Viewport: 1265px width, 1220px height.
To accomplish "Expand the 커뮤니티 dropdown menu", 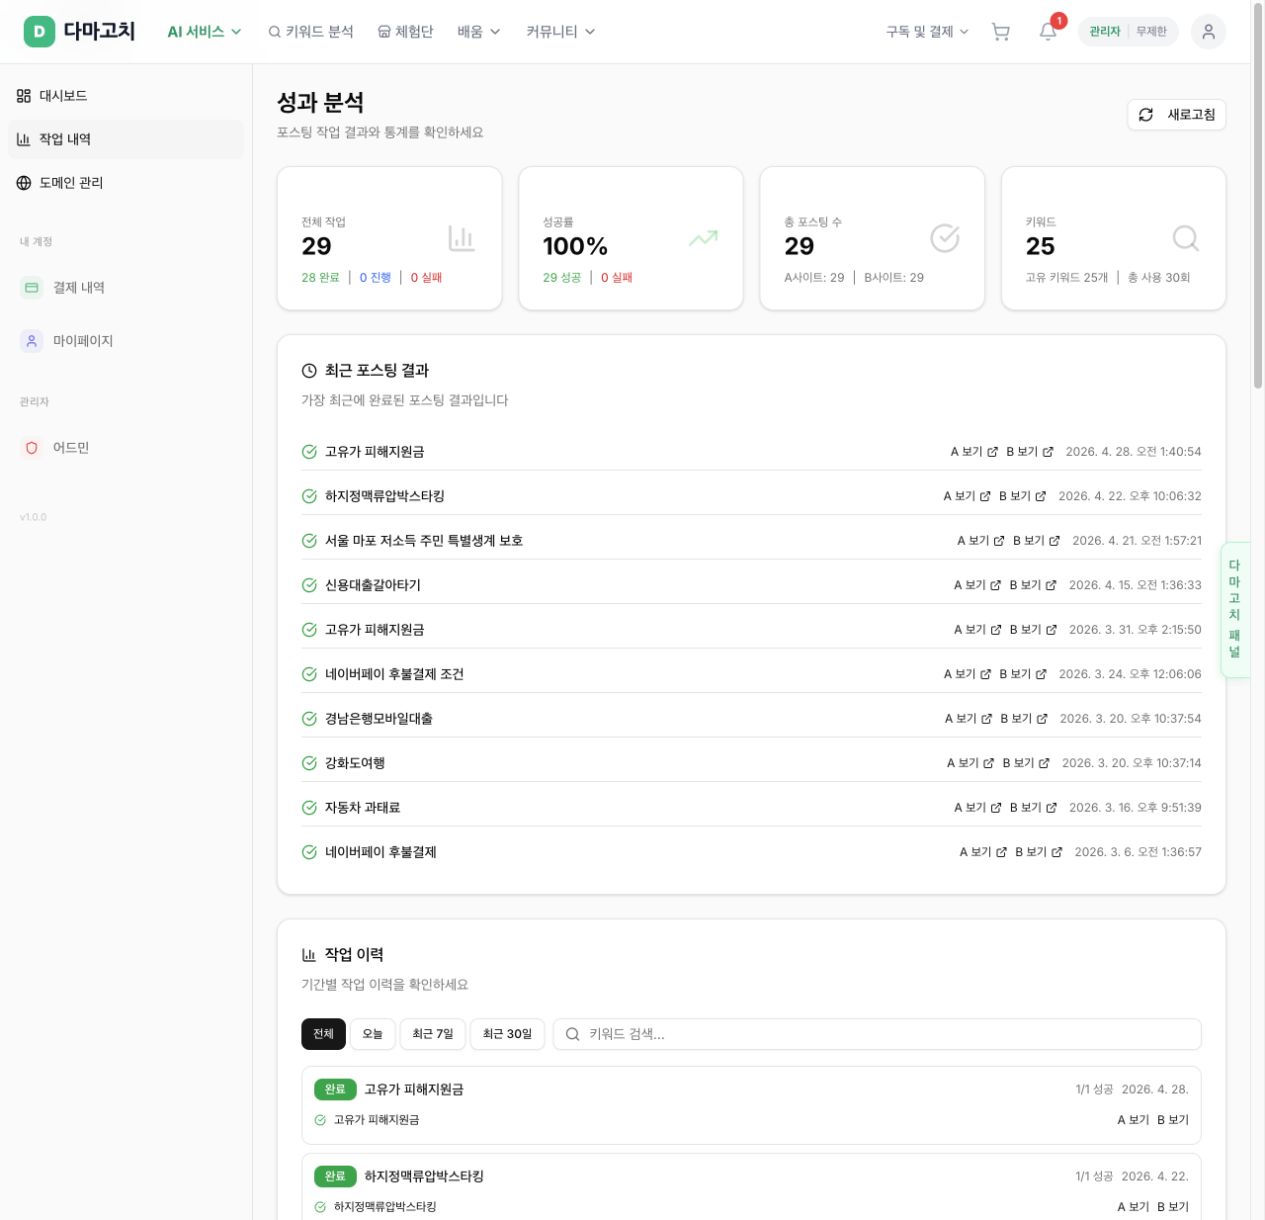I will pos(561,32).
